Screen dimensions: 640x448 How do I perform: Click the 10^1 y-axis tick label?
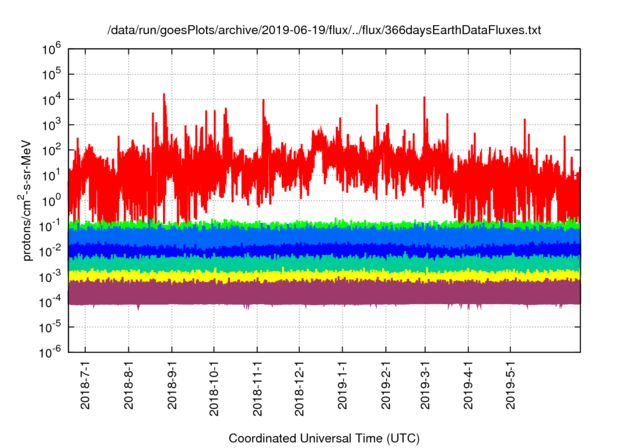pos(51,176)
